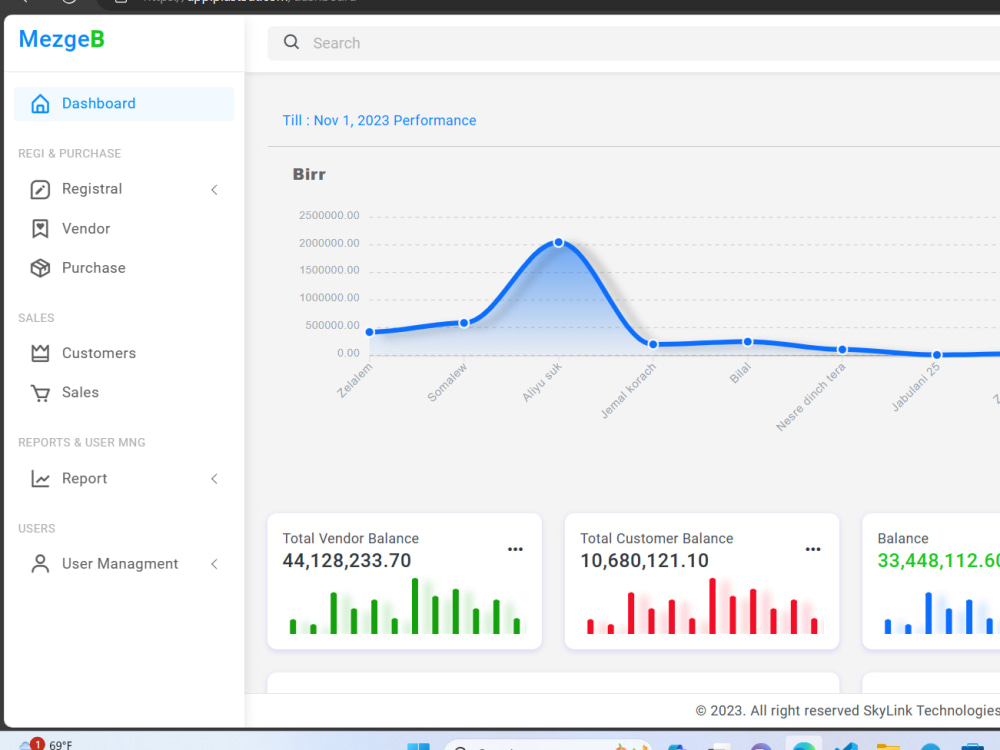
Task: Click the 10,680,121.10 customer balance value
Action: click(x=644, y=561)
